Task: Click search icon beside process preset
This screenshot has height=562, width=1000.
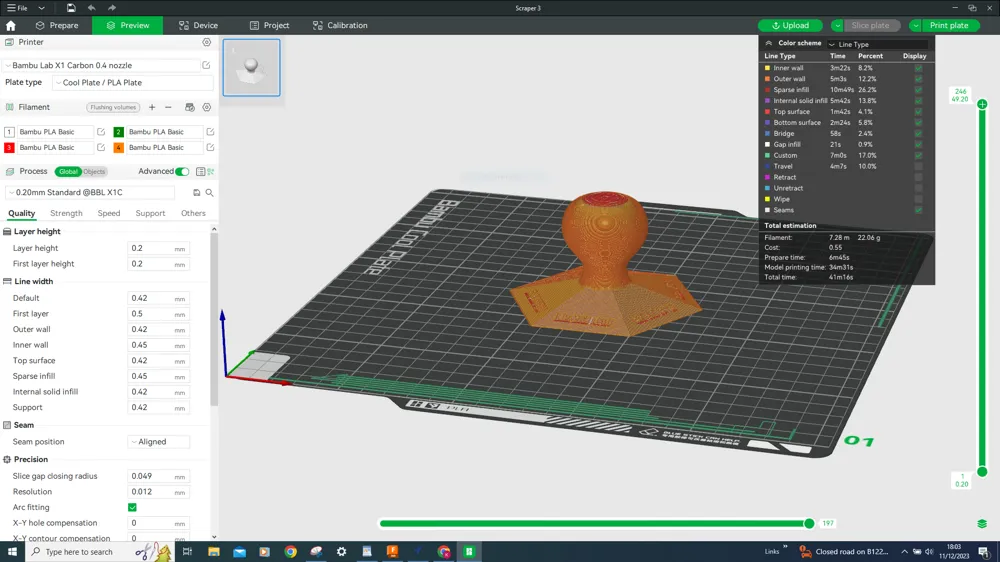Action: [x=209, y=193]
